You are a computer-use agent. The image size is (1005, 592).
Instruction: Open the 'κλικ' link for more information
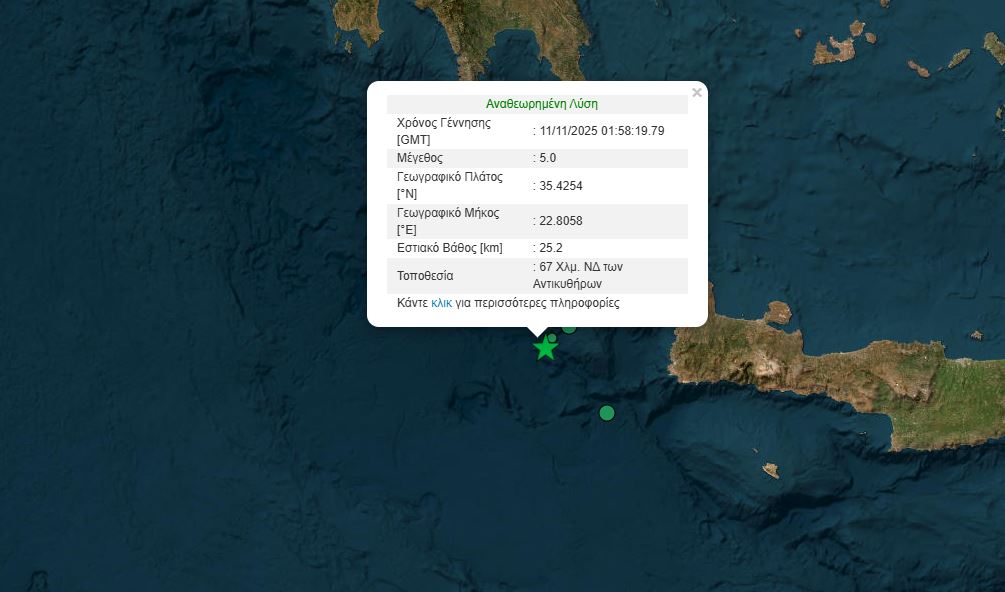[441, 303]
